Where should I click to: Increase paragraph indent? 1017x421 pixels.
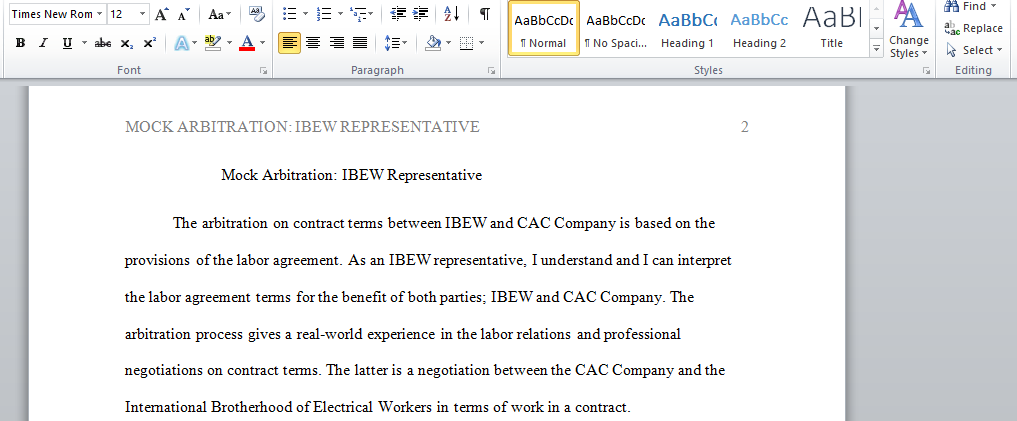420,14
